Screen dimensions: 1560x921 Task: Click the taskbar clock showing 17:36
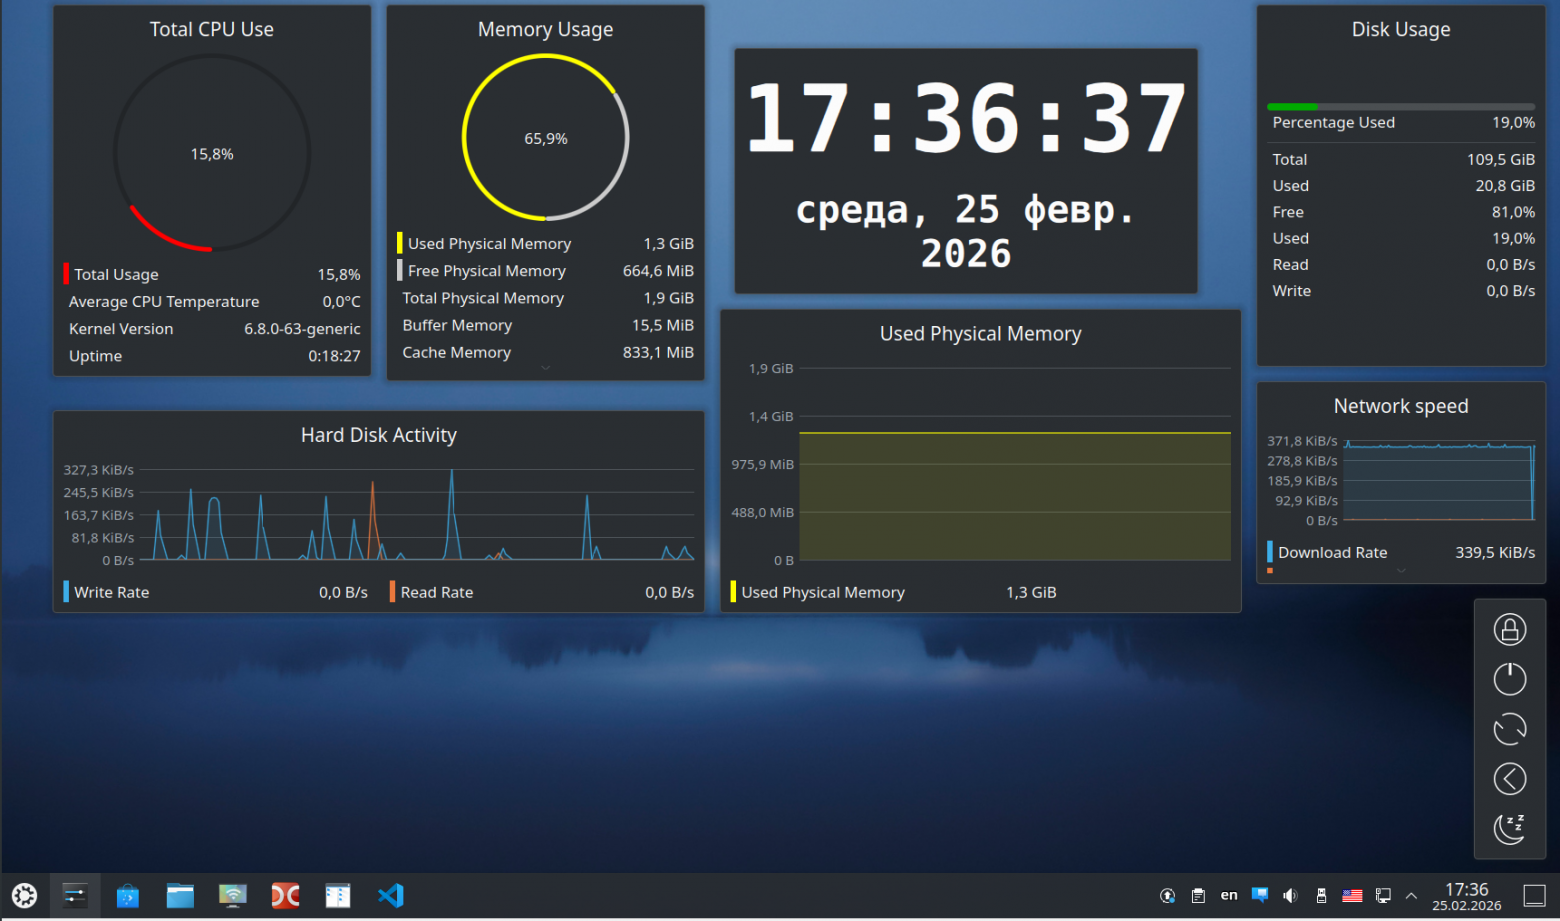1466,896
